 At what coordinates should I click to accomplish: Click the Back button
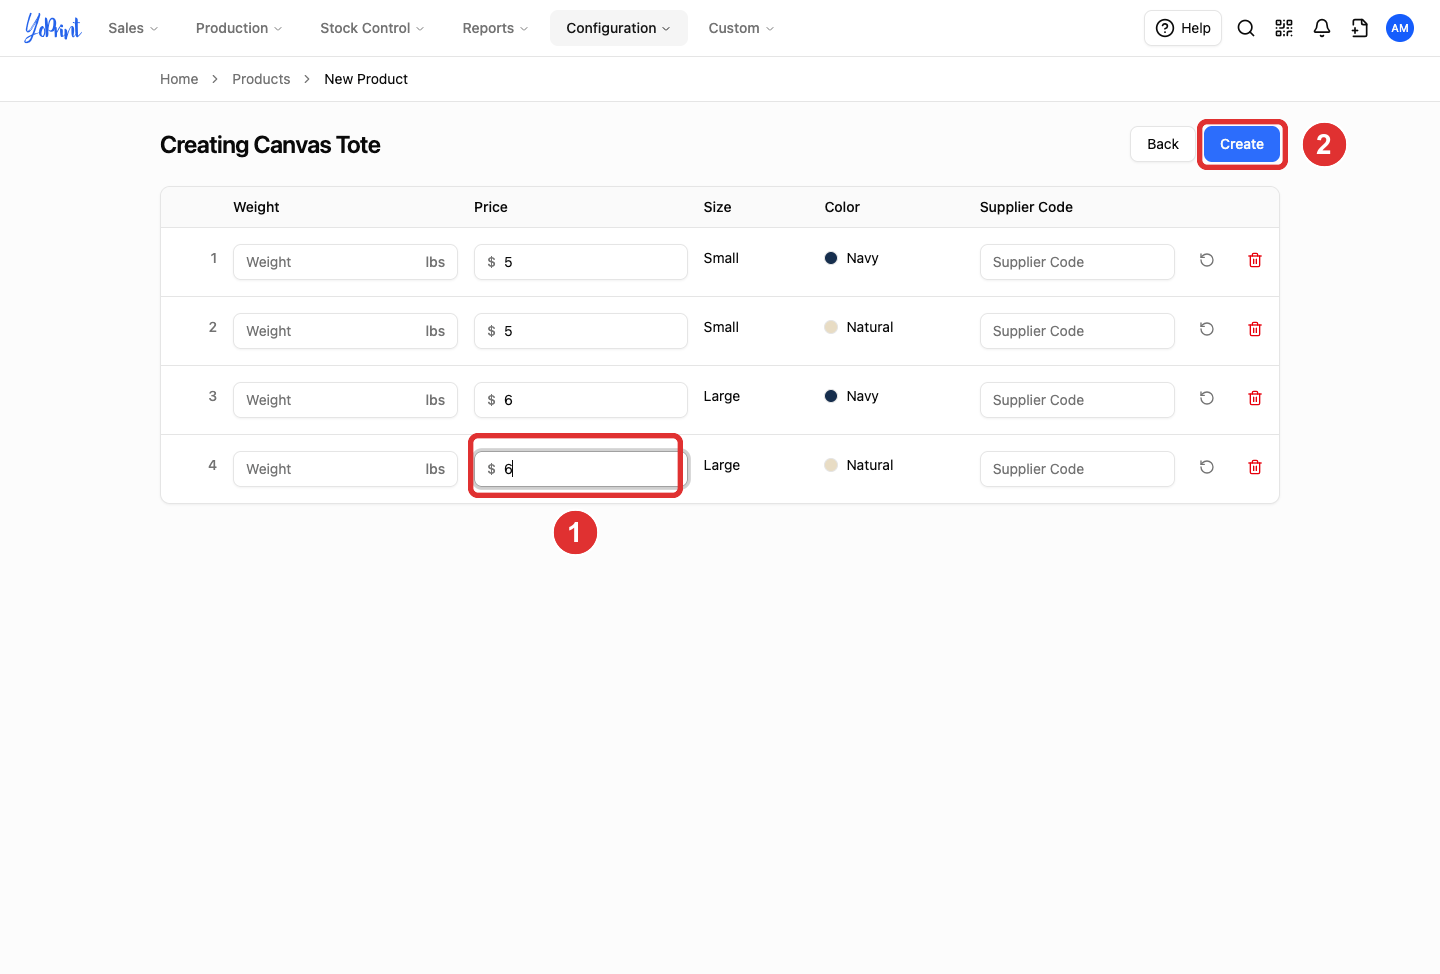(1163, 144)
